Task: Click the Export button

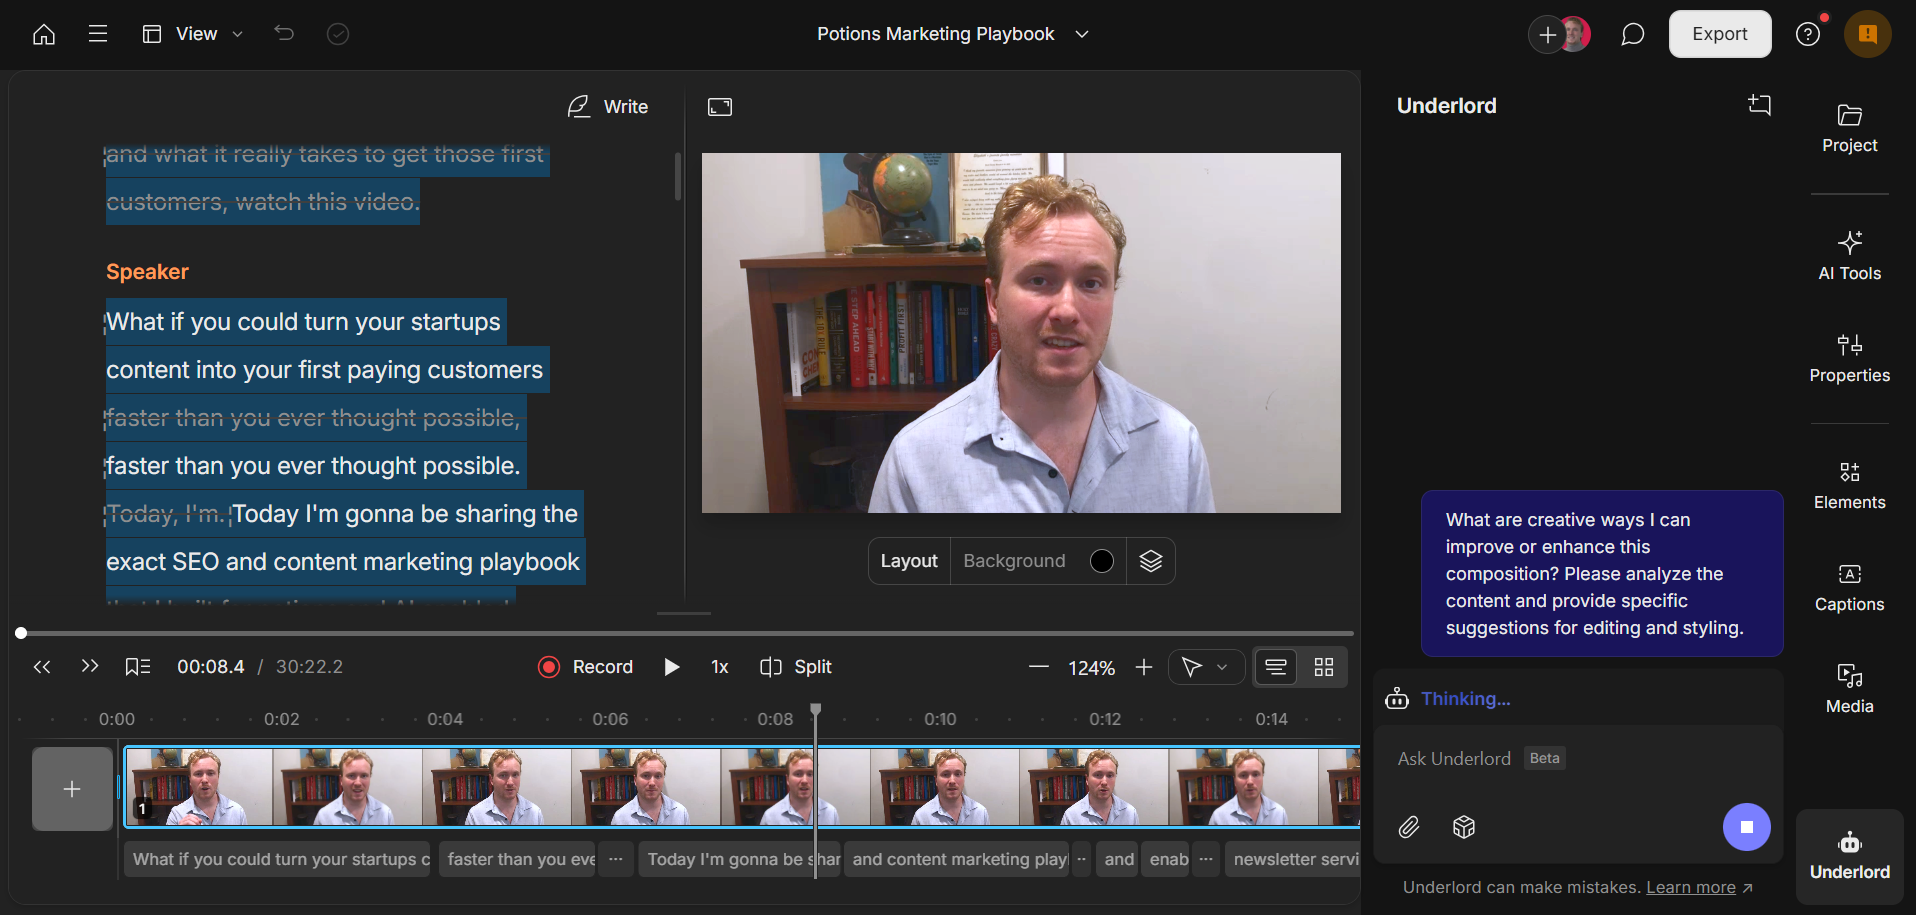Action: pyautogui.click(x=1719, y=34)
